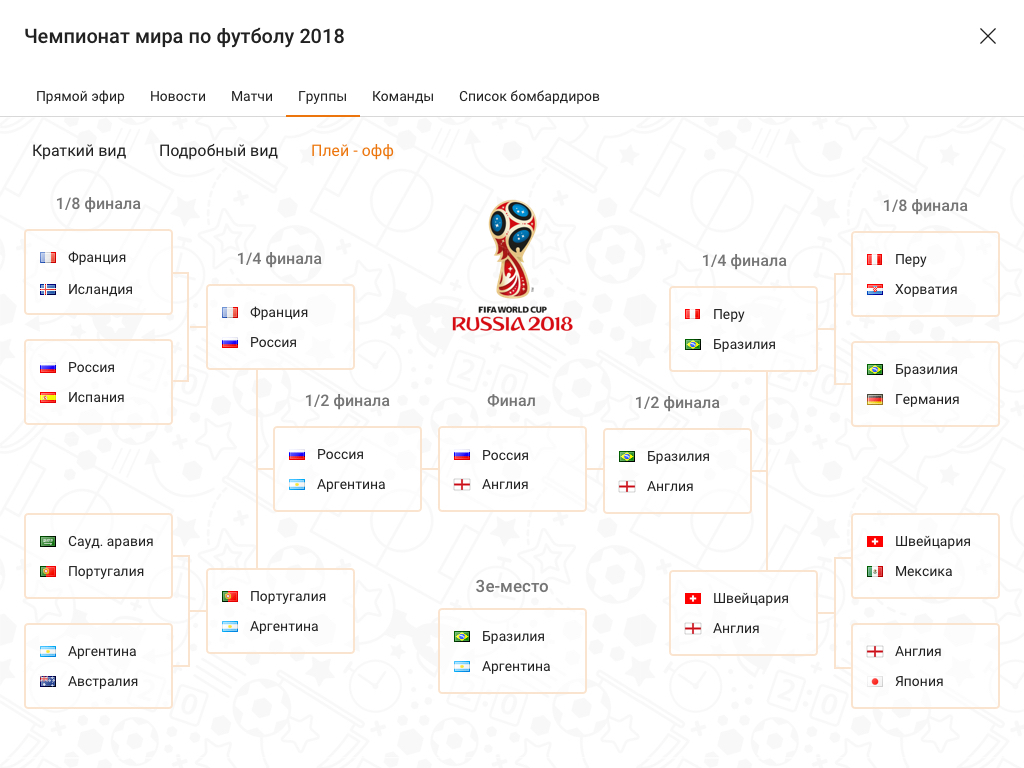Click the Mexico flag icon
Screen dimensions: 1024x768
(x=875, y=572)
